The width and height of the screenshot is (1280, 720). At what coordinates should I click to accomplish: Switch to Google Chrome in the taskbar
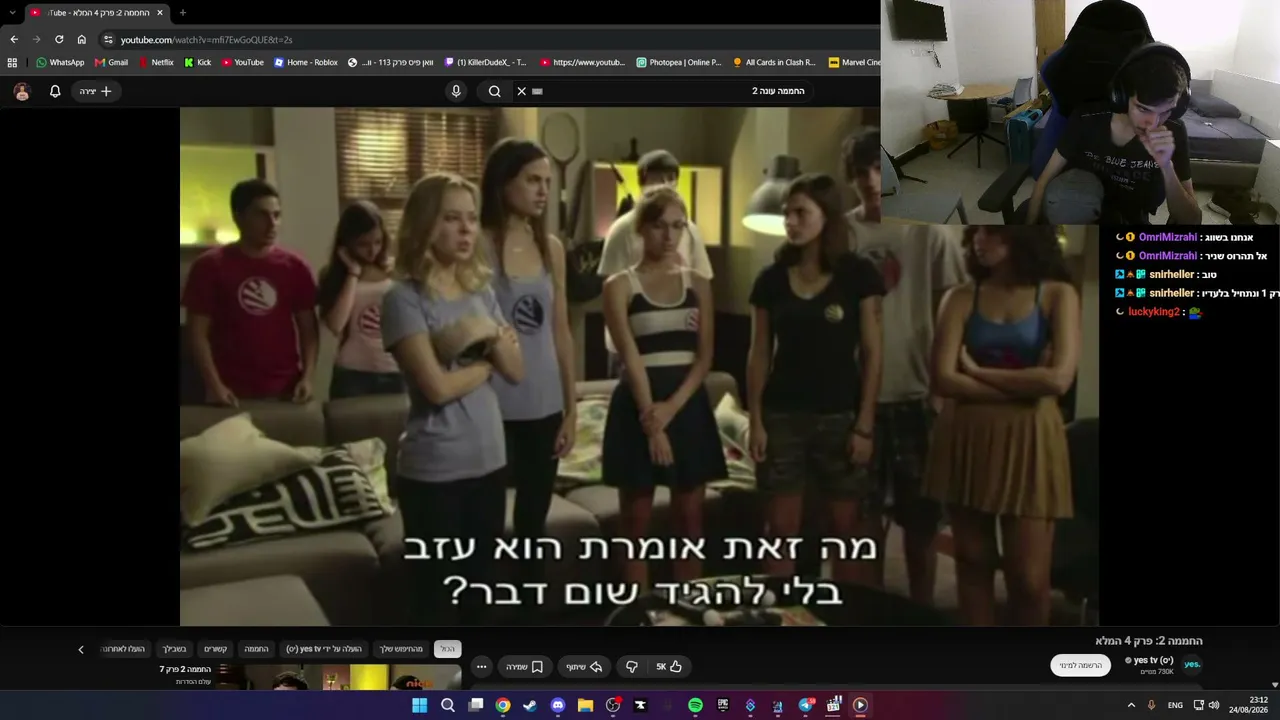click(503, 705)
